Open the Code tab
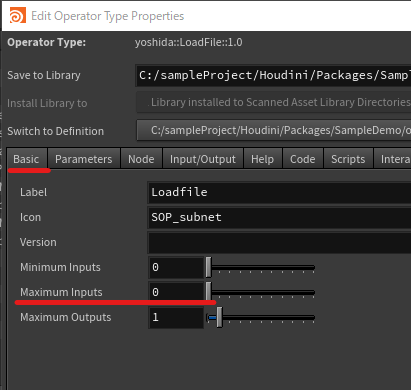This screenshot has width=411, height=390. pos(303,159)
